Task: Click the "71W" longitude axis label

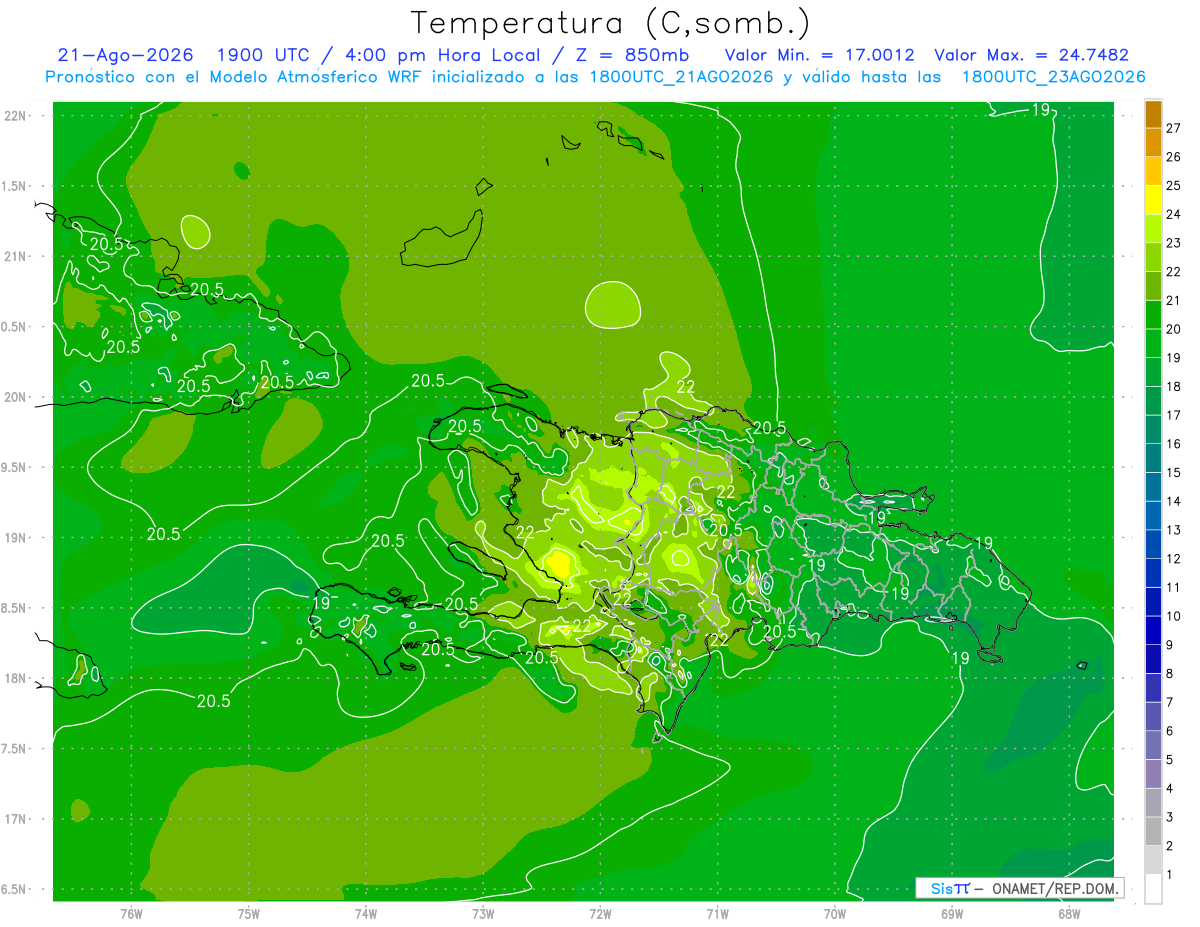Action: point(717,913)
